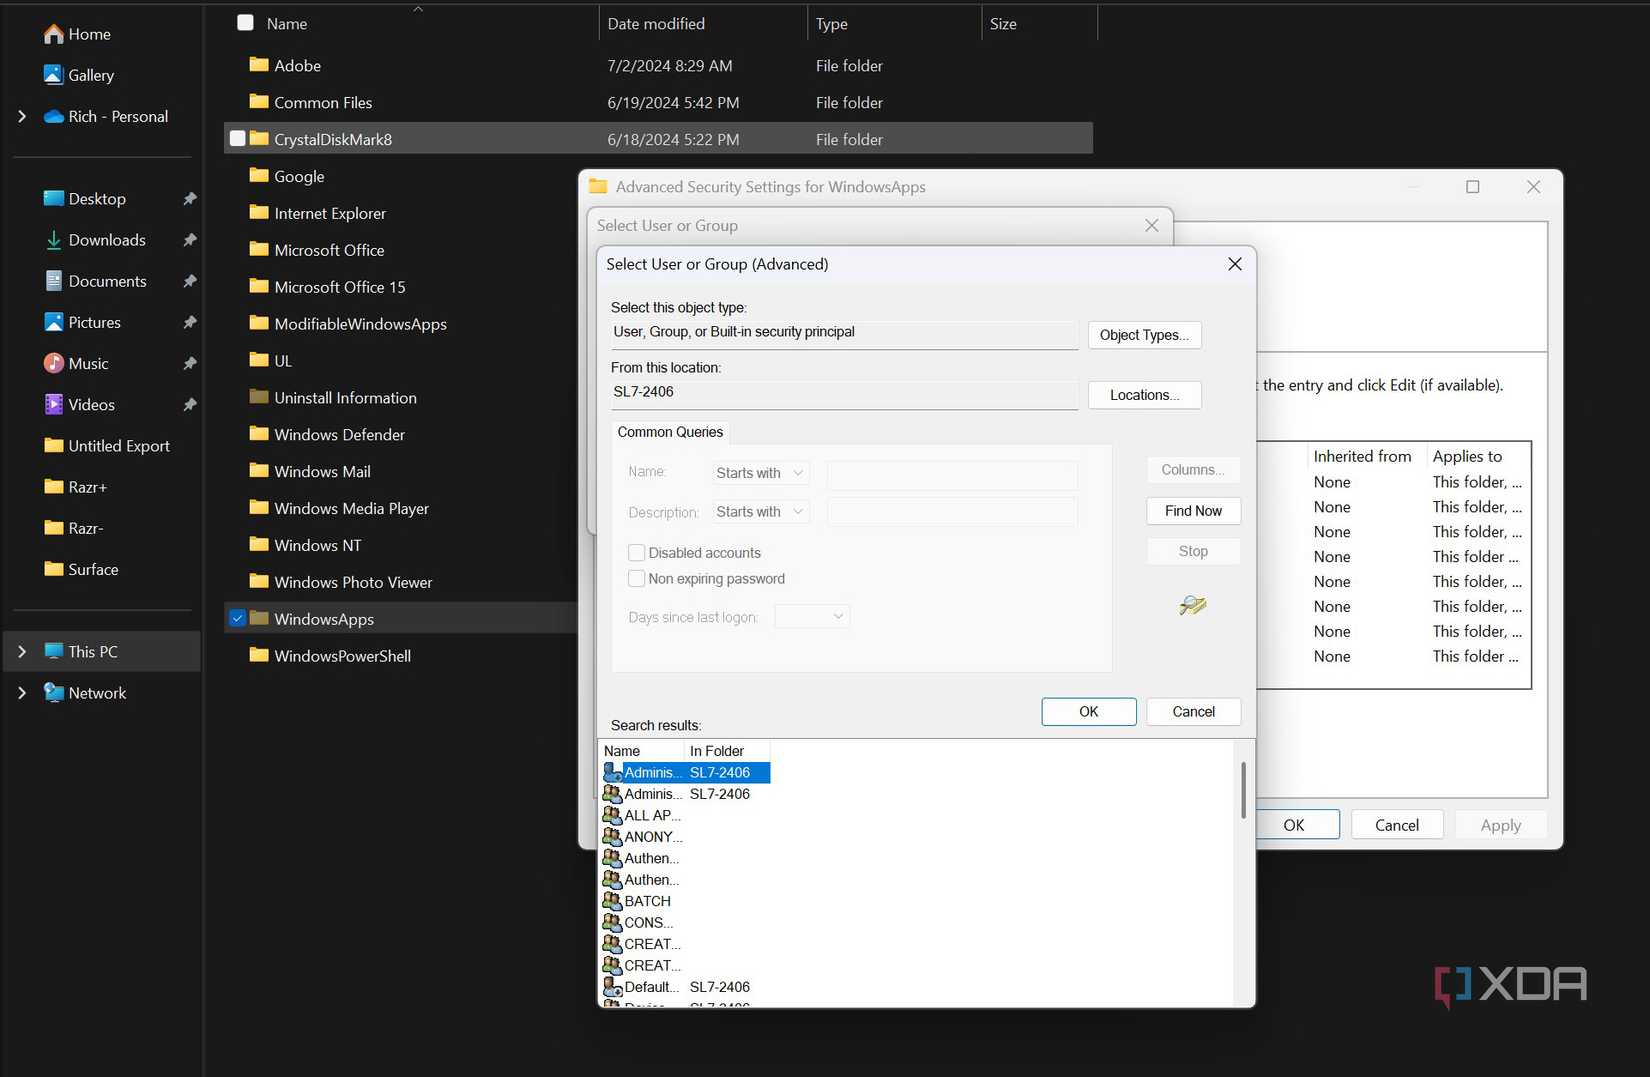Click the OneDrive cloud icon for Rich - Personal

coord(54,116)
